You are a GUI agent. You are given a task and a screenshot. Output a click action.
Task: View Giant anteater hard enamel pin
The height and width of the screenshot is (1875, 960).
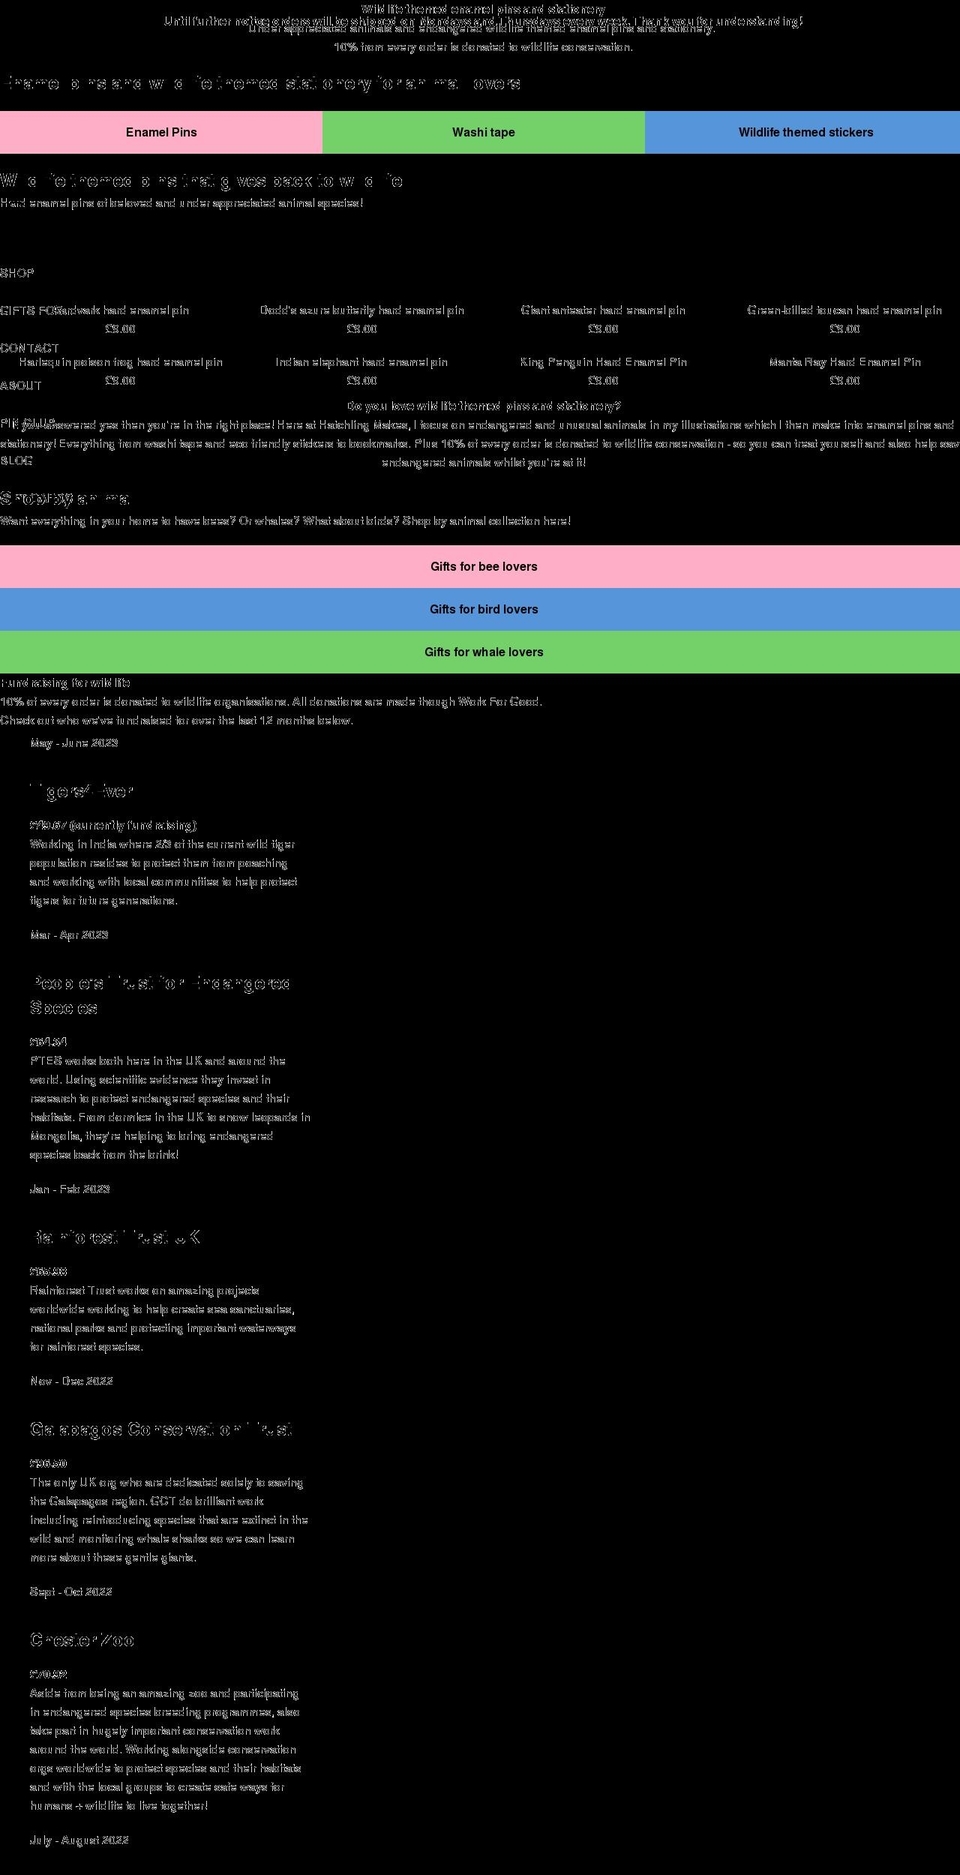pos(603,310)
